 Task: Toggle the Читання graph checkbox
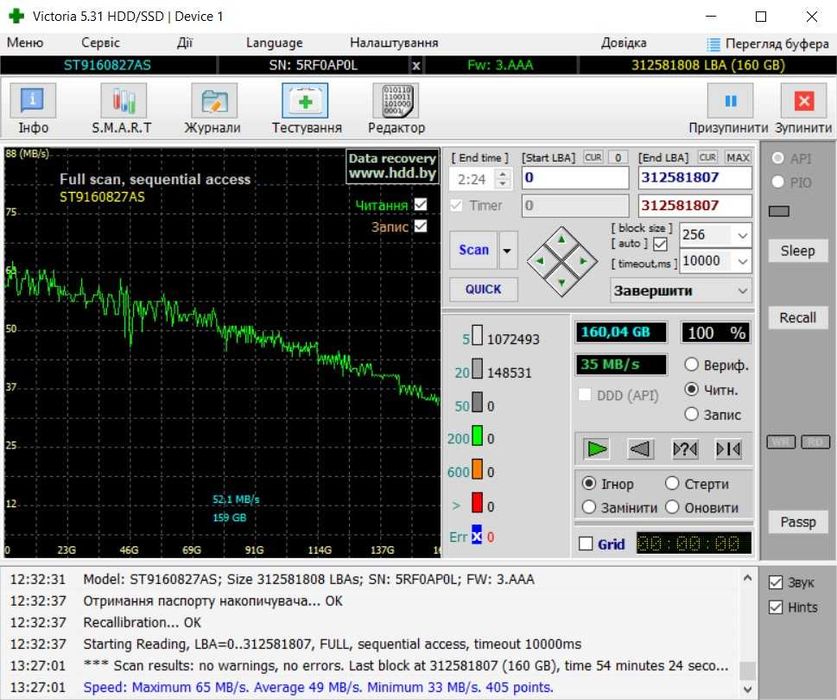pos(421,205)
